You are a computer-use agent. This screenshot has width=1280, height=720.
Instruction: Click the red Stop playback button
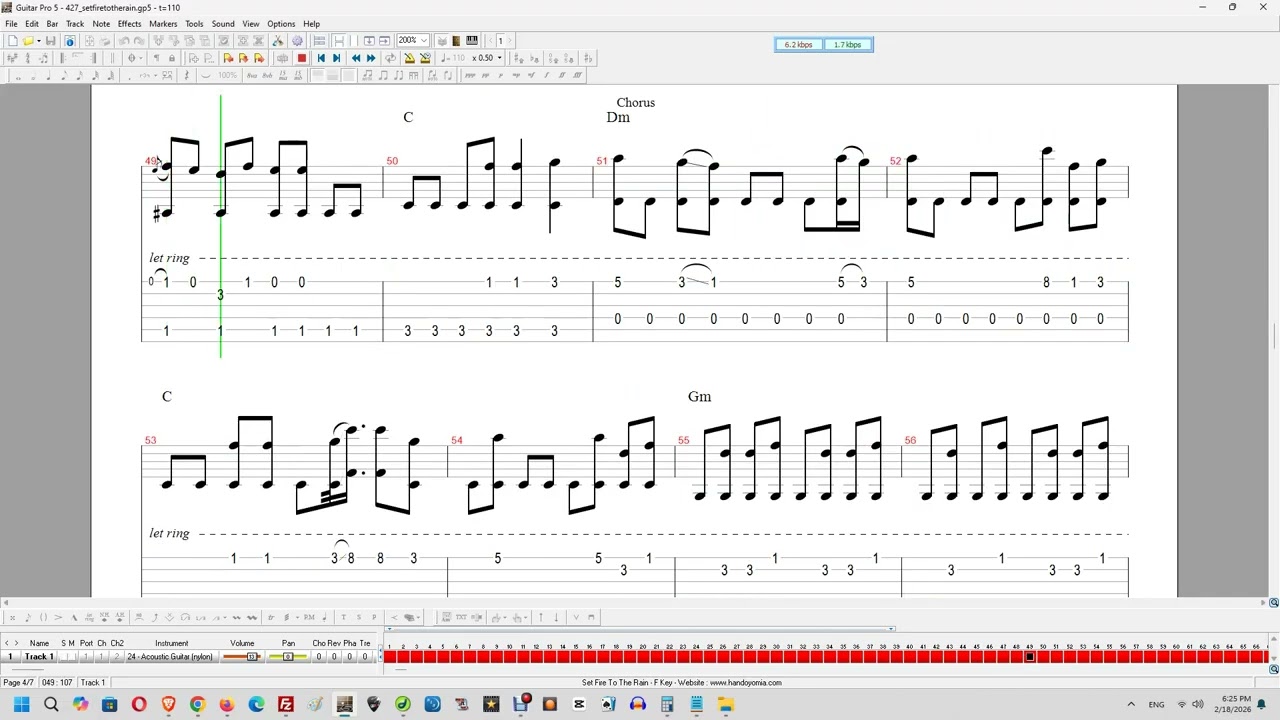coord(301,58)
